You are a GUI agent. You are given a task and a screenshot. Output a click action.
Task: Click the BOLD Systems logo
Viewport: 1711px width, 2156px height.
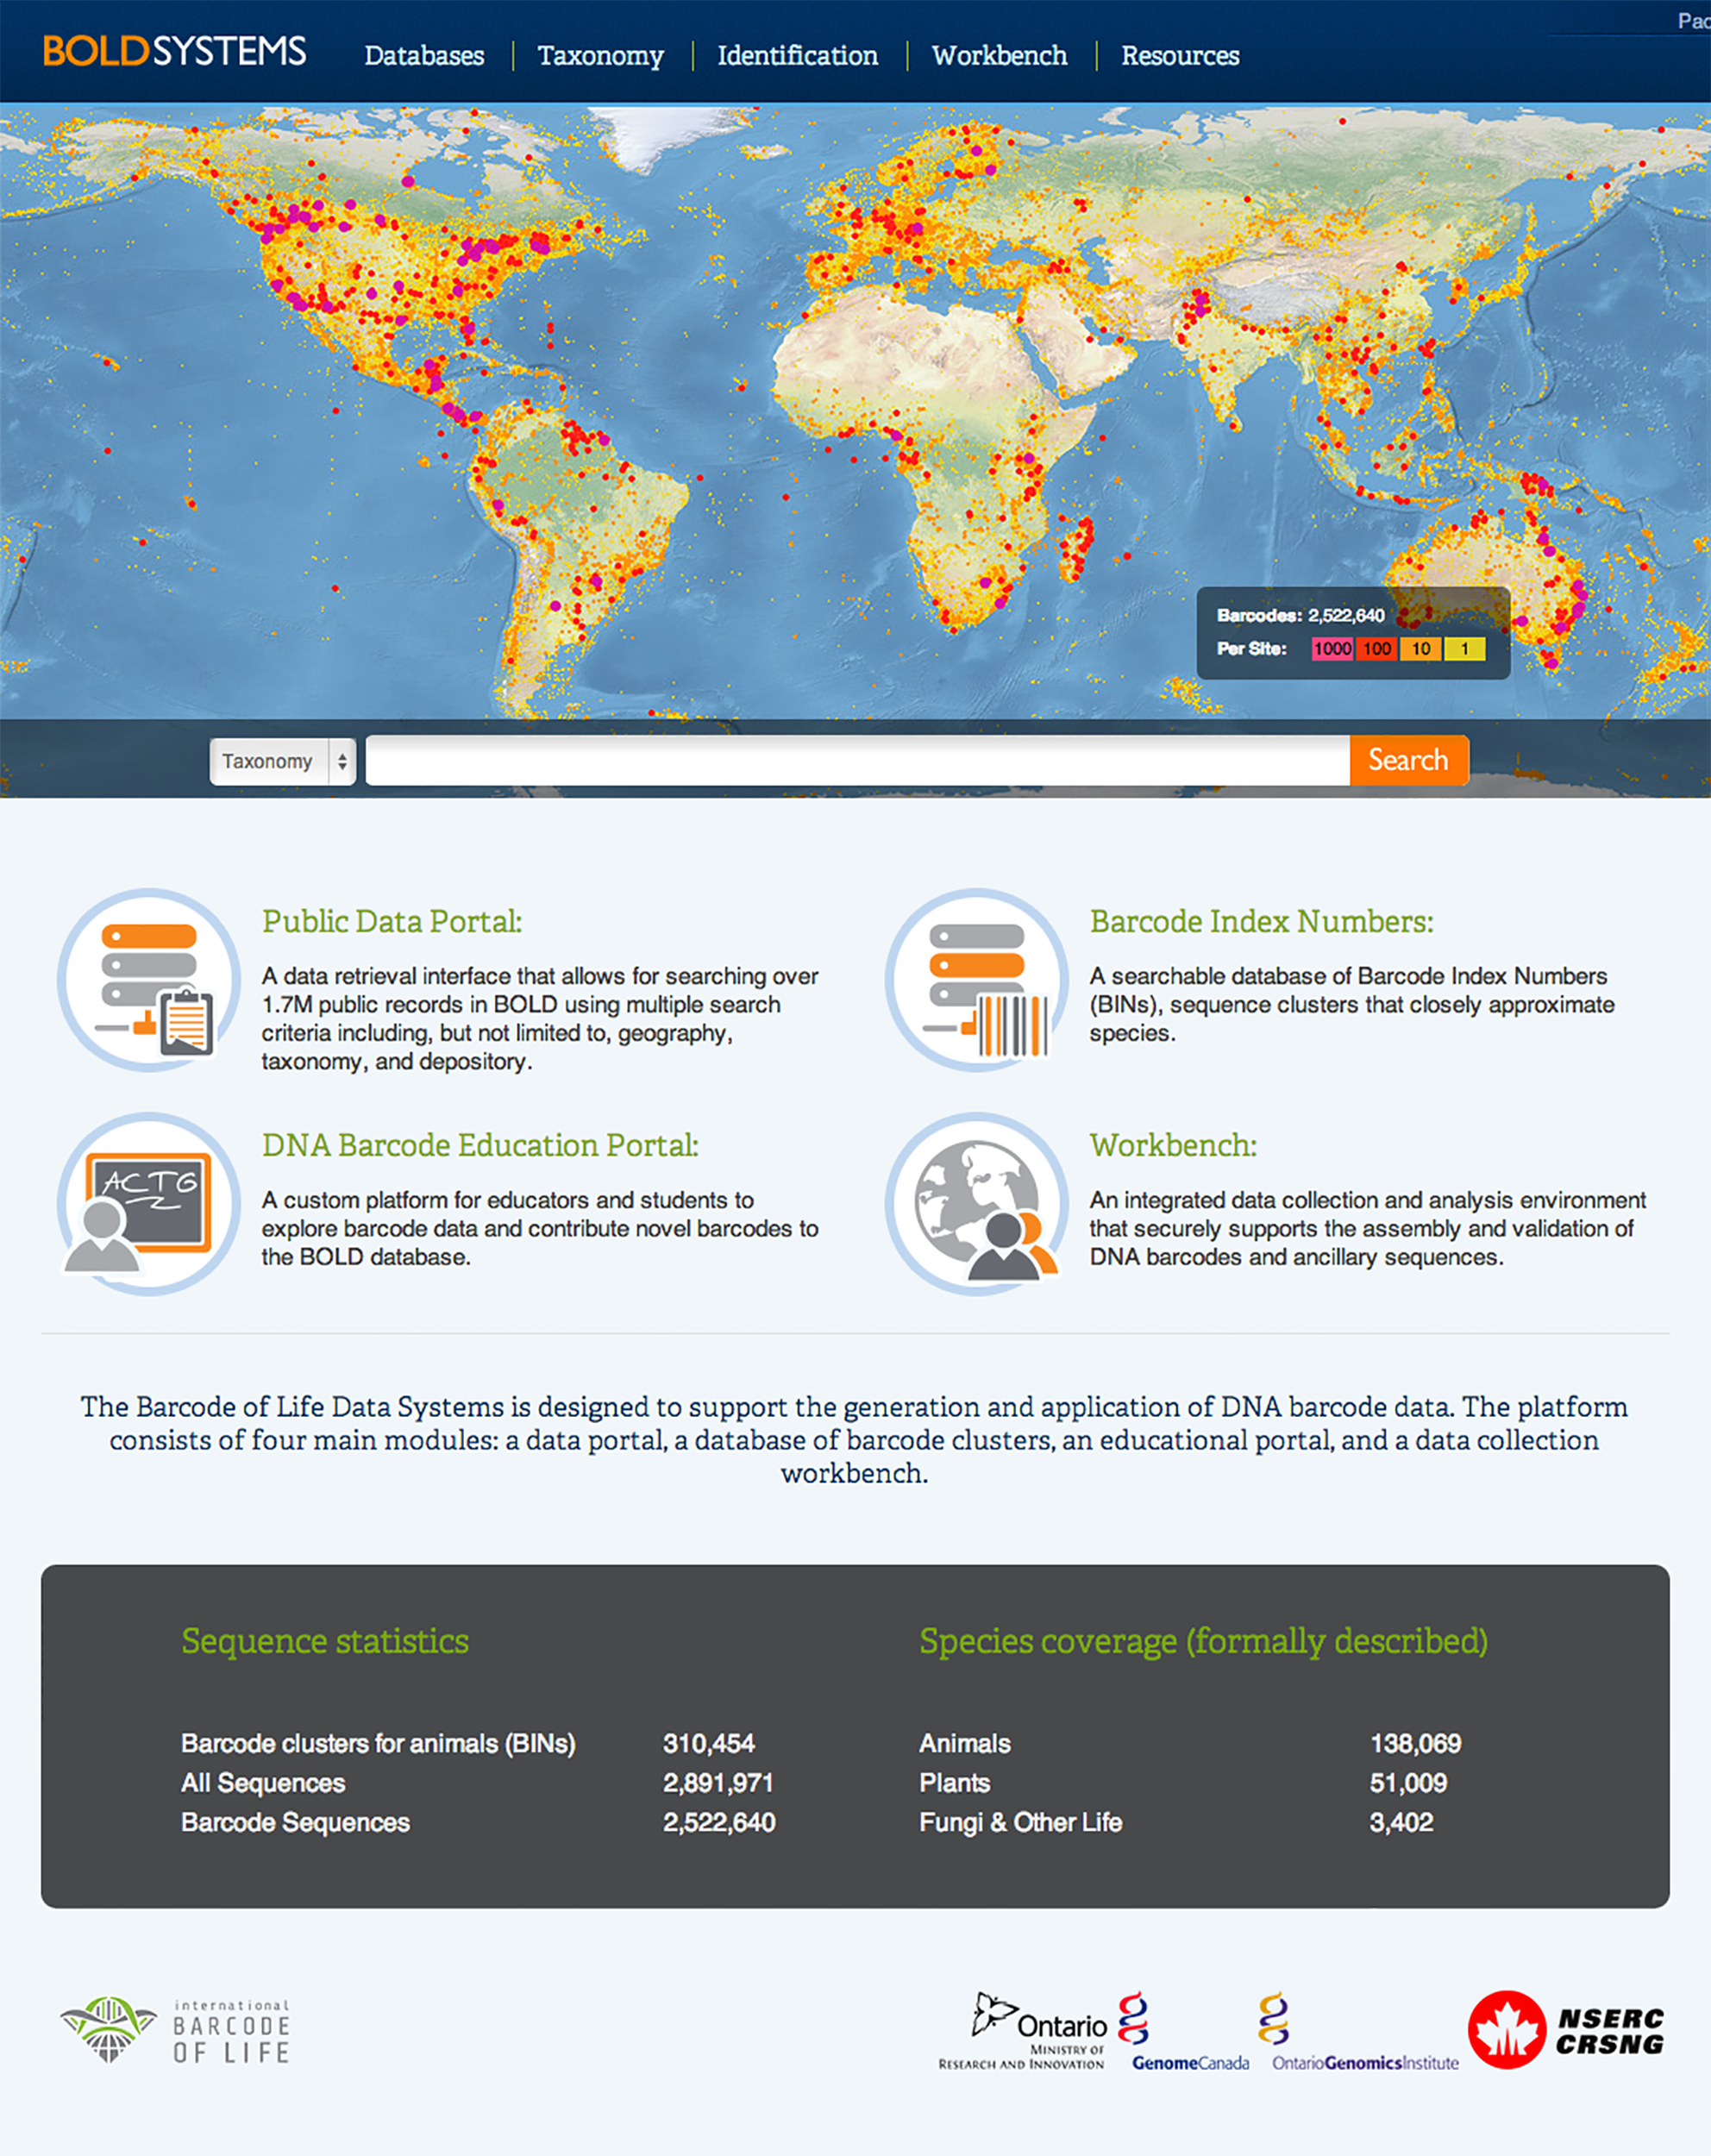click(174, 51)
